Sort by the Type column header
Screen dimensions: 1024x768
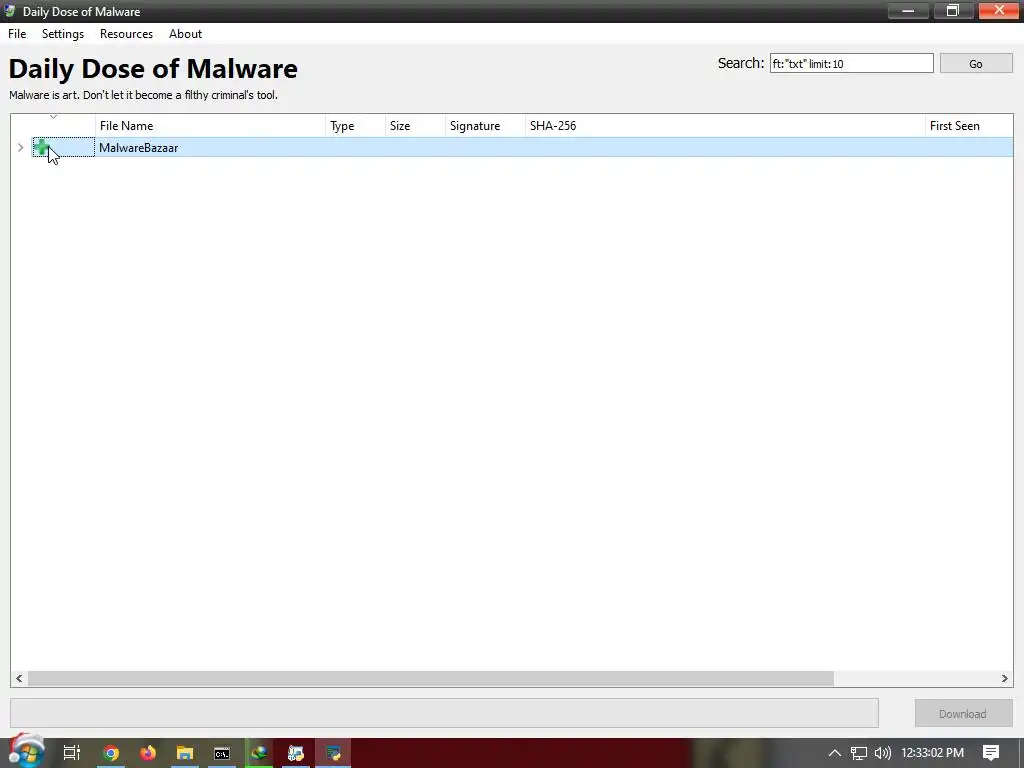click(x=355, y=125)
